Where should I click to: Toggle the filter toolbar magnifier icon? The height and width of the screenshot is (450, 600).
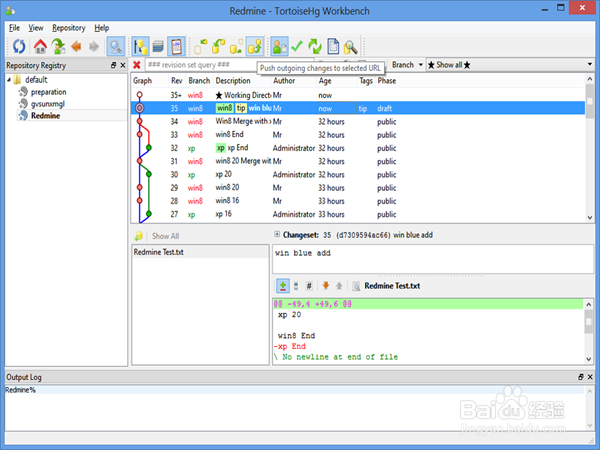pyautogui.click(x=116, y=47)
